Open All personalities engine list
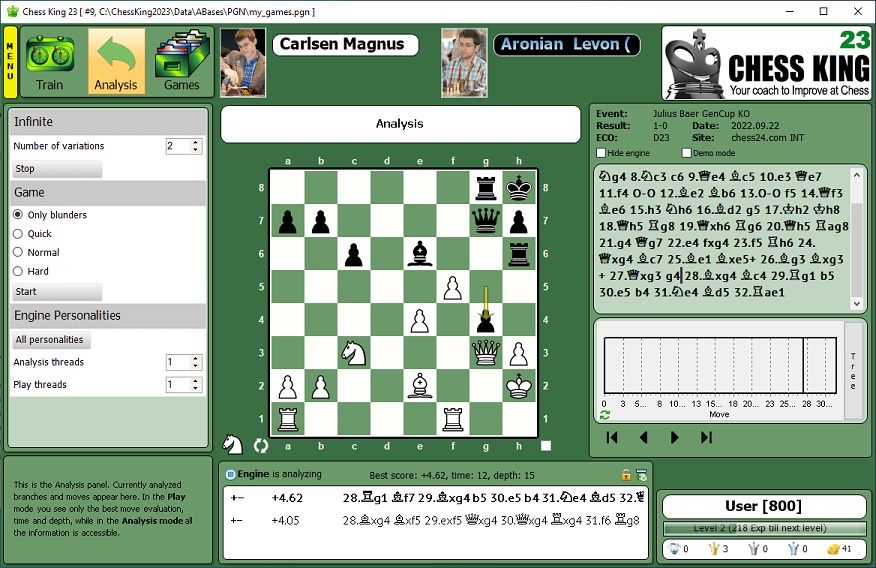 coord(51,340)
